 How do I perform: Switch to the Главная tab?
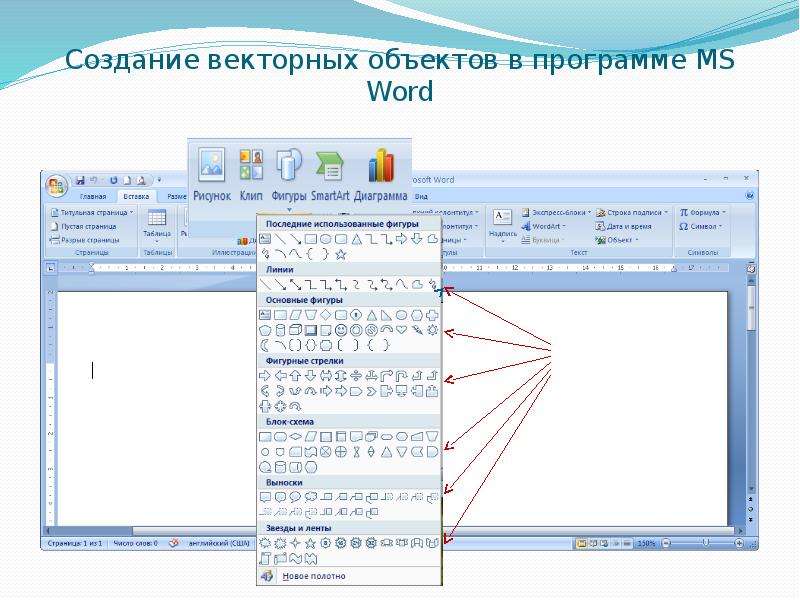(x=93, y=196)
